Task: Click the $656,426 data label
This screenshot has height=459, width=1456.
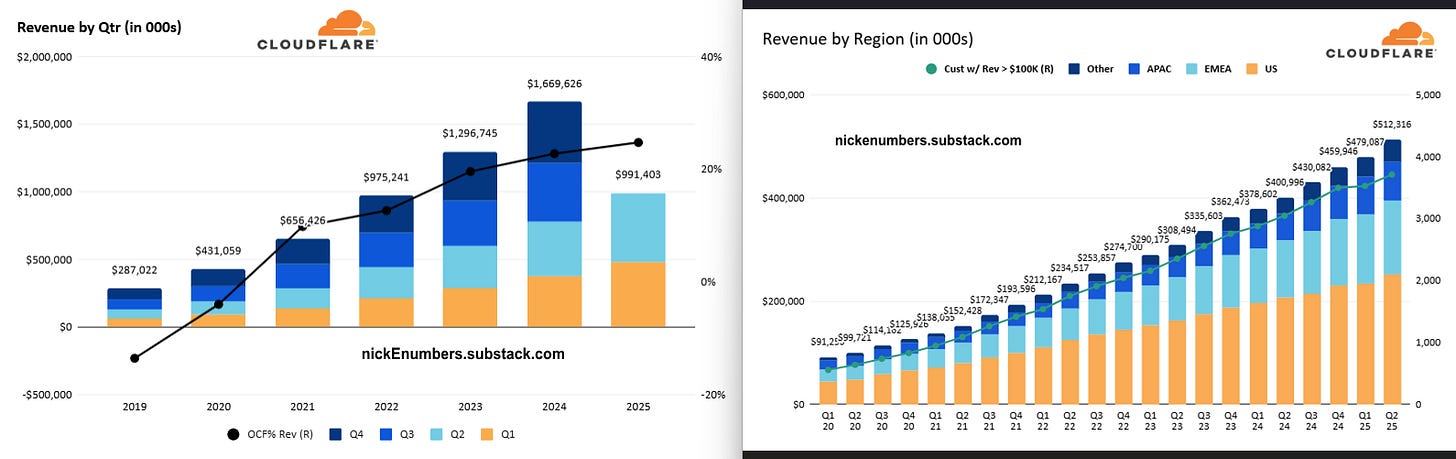Action: (304, 220)
